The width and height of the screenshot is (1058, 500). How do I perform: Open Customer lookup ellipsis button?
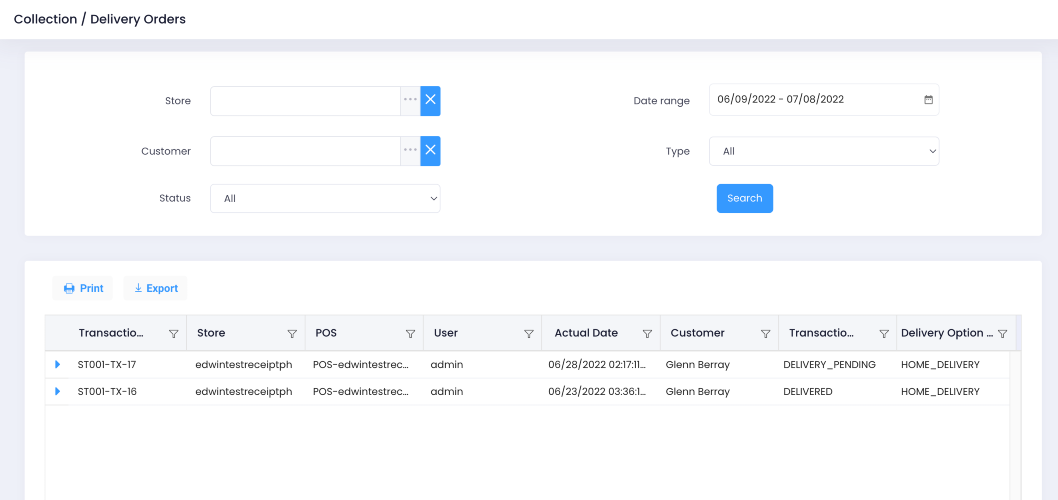click(410, 151)
